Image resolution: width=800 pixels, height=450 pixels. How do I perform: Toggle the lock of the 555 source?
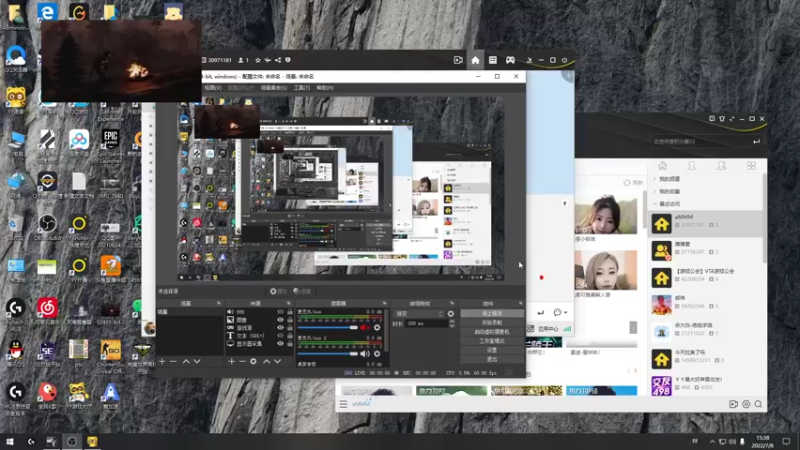pyautogui.click(x=290, y=312)
